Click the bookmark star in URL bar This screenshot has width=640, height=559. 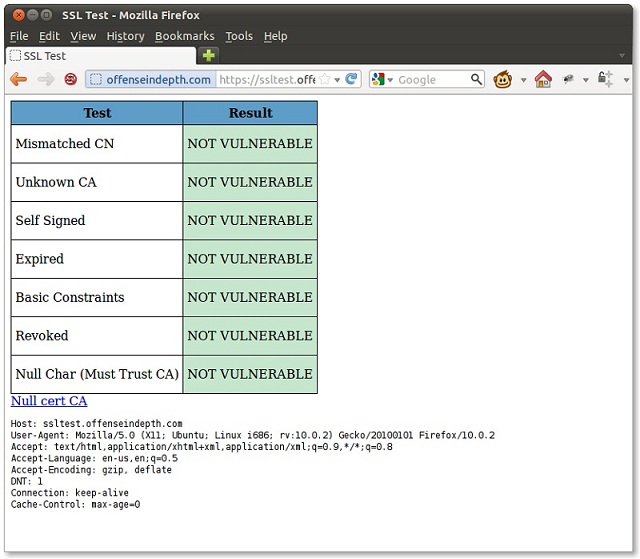pyautogui.click(x=324, y=79)
